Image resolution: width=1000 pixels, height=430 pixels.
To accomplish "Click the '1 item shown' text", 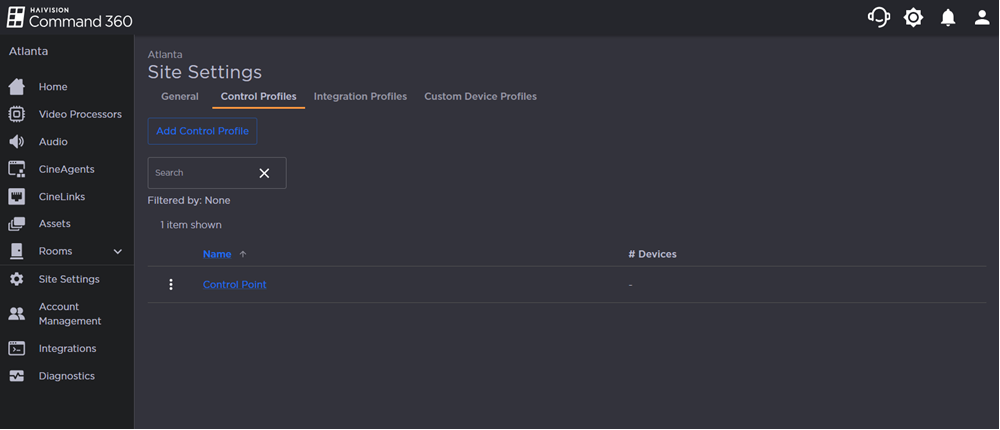I will 191,225.
